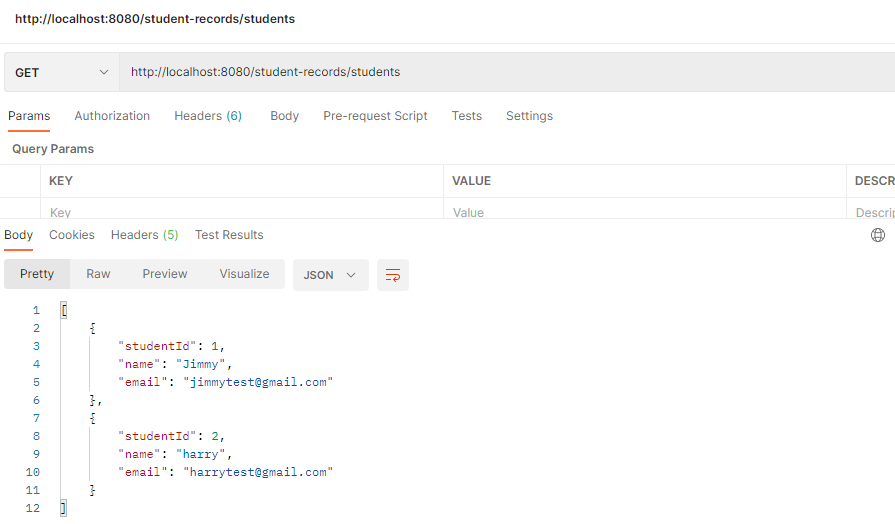Open the response Cookies tab

(x=72, y=235)
